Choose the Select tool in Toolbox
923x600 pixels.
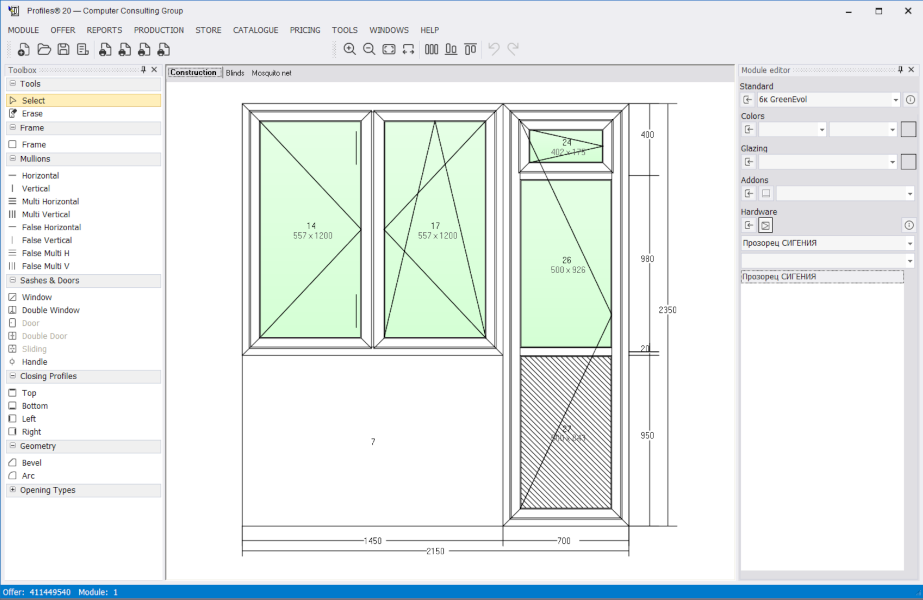tap(84, 101)
